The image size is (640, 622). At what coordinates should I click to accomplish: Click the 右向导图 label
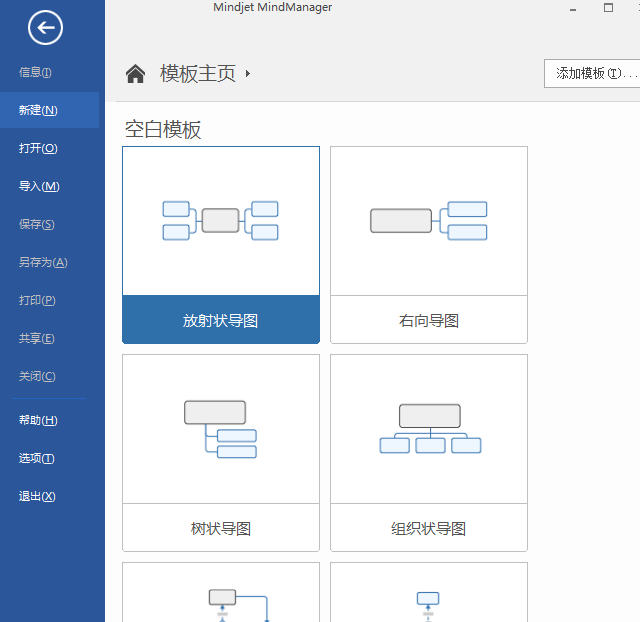pyautogui.click(x=429, y=321)
